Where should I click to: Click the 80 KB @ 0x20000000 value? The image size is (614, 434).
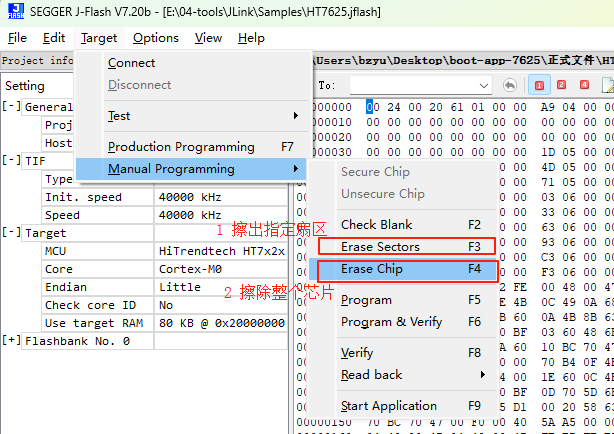(222, 323)
